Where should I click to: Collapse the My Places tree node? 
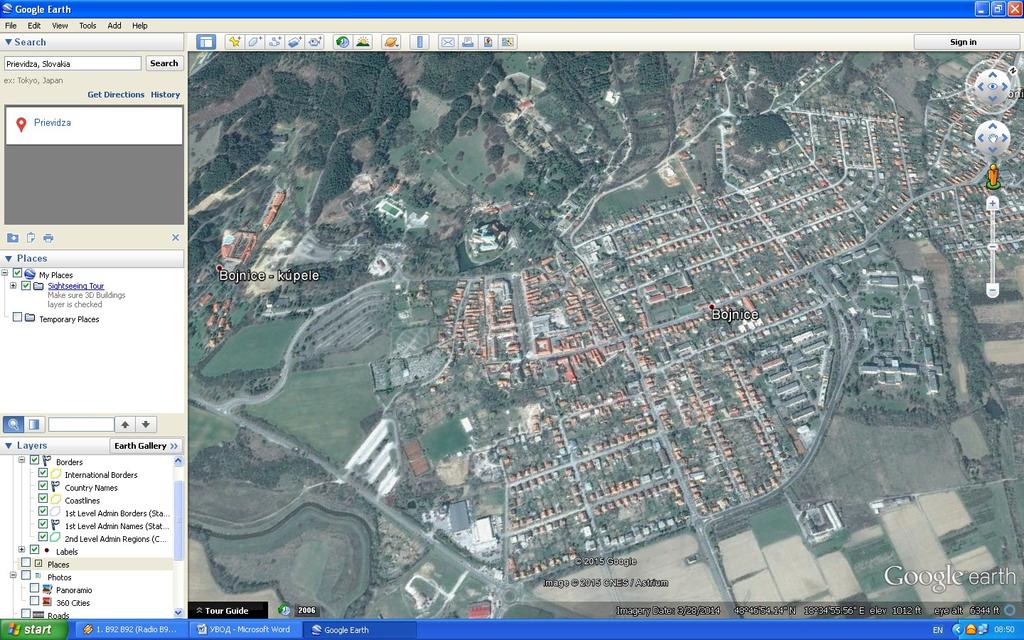[5, 273]
